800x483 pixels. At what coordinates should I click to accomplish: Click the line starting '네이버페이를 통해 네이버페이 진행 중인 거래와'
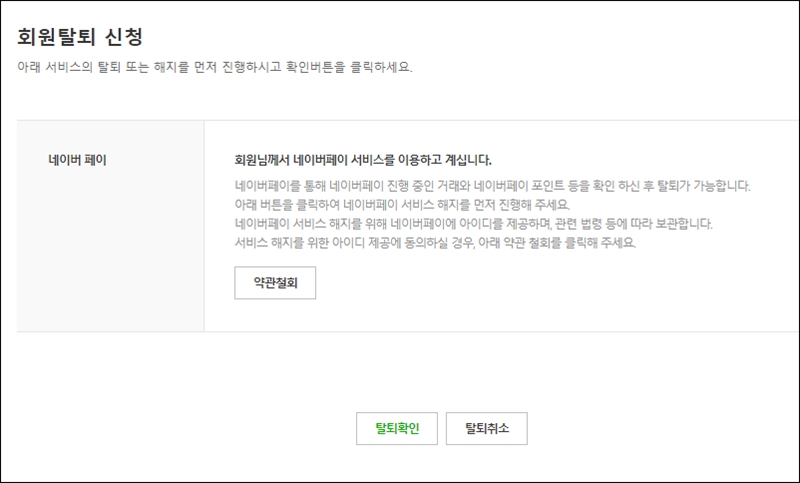pyautogui.click(x=492, y=186)
